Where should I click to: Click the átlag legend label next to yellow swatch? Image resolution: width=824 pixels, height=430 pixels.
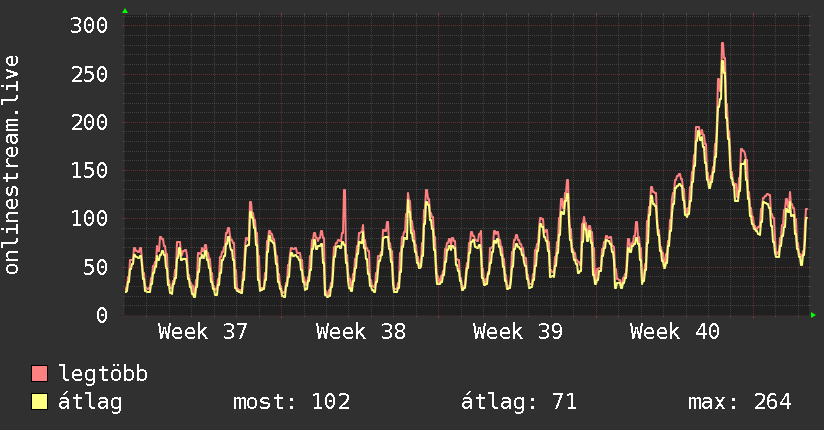tap(90, 402)
